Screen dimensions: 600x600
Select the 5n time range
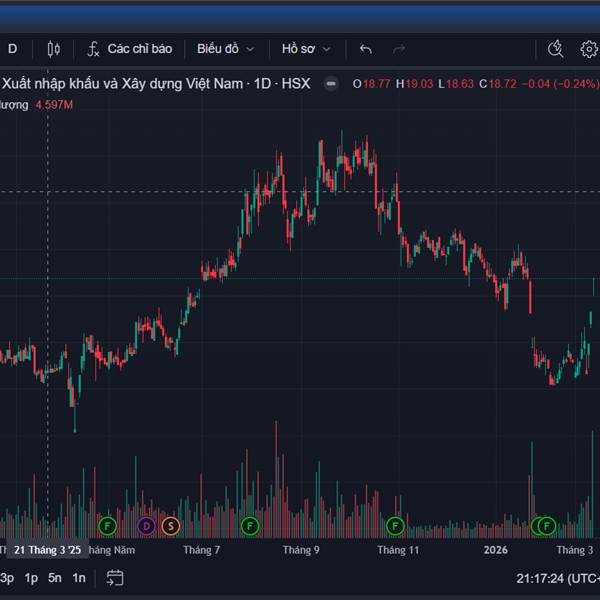point(55,577)
